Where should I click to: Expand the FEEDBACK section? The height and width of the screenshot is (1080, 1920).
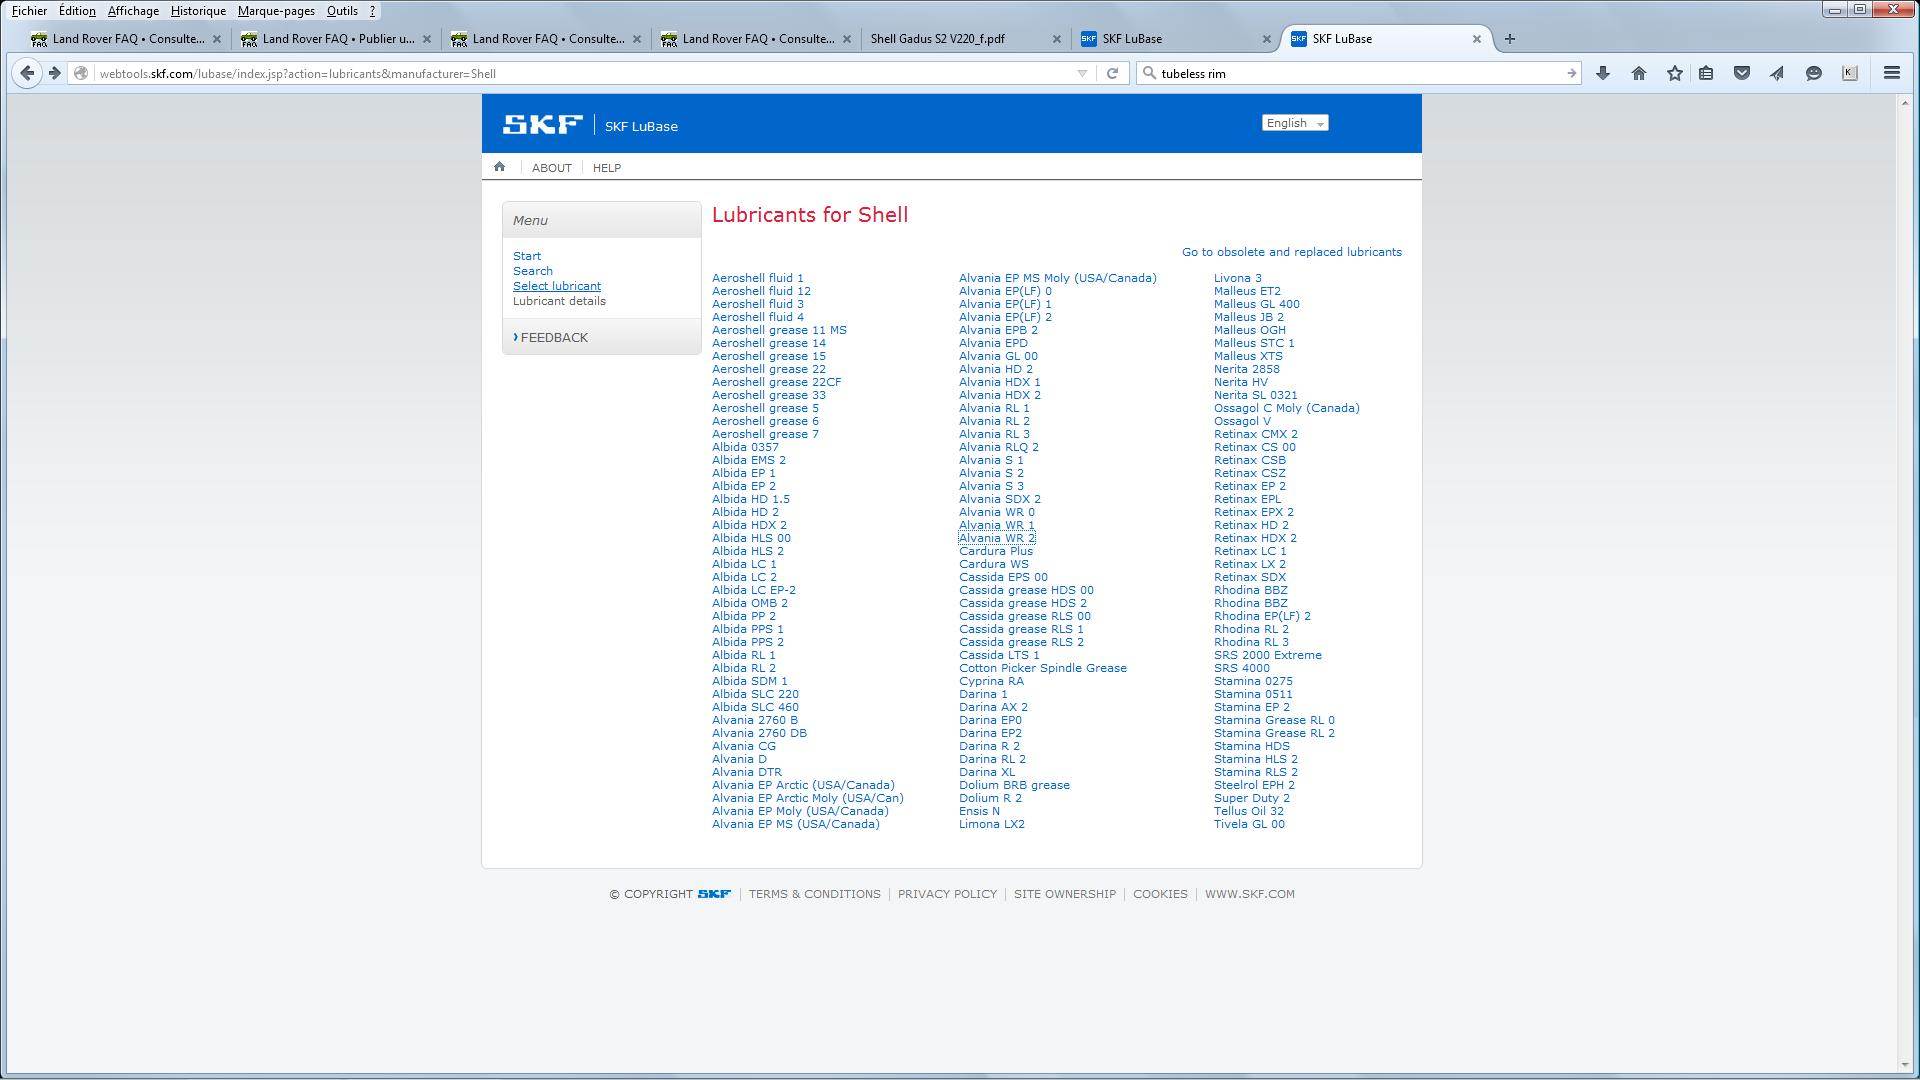[553, 338]
